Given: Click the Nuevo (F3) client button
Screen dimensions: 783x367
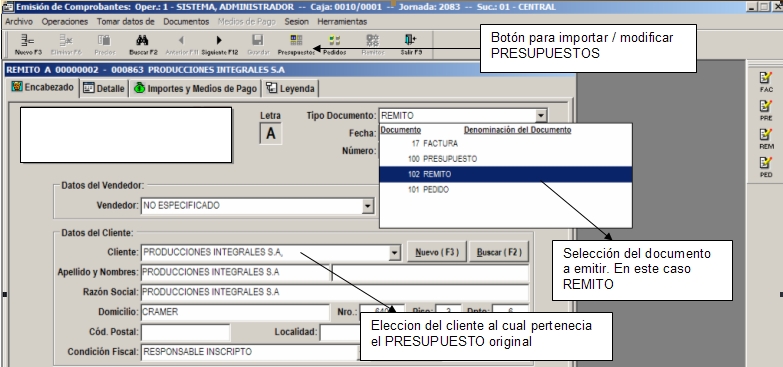Looking at the screenshot, I should pyautogui.click(x=437, y=252).
